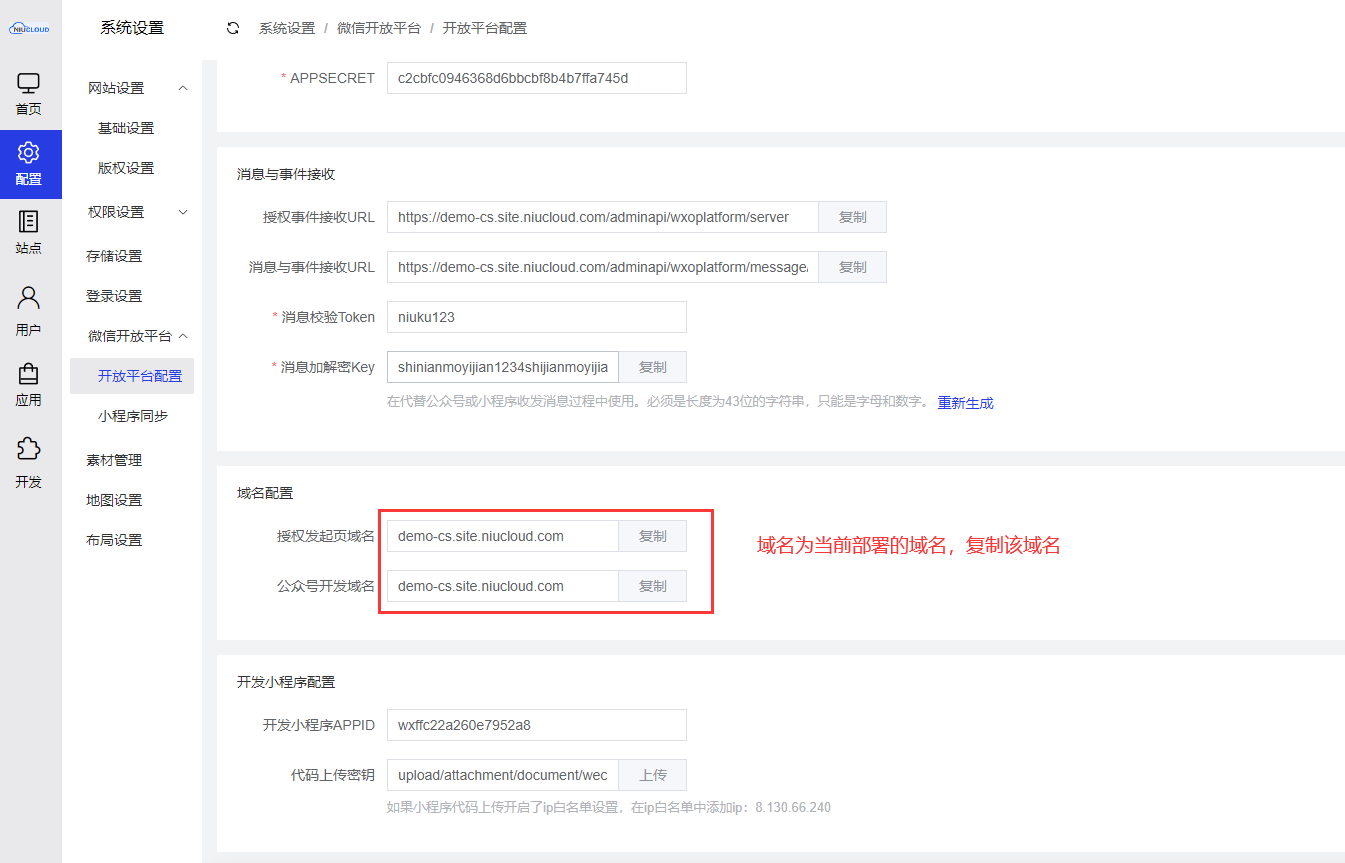Click the NIUCLOUD logo
Screen dimensions: 1345x863
point(29,29)
